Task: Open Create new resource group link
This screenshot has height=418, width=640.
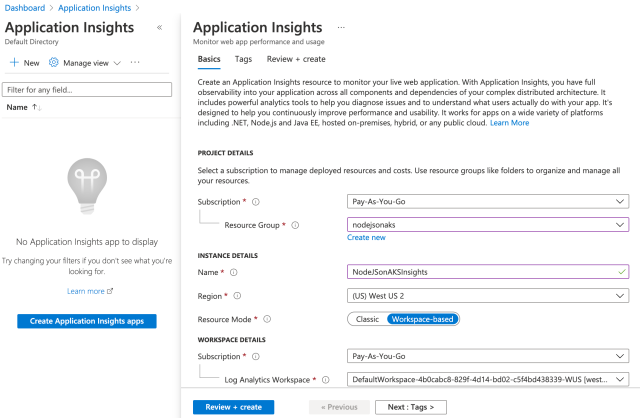Action: pyautogui.click(x=366, y=238)
